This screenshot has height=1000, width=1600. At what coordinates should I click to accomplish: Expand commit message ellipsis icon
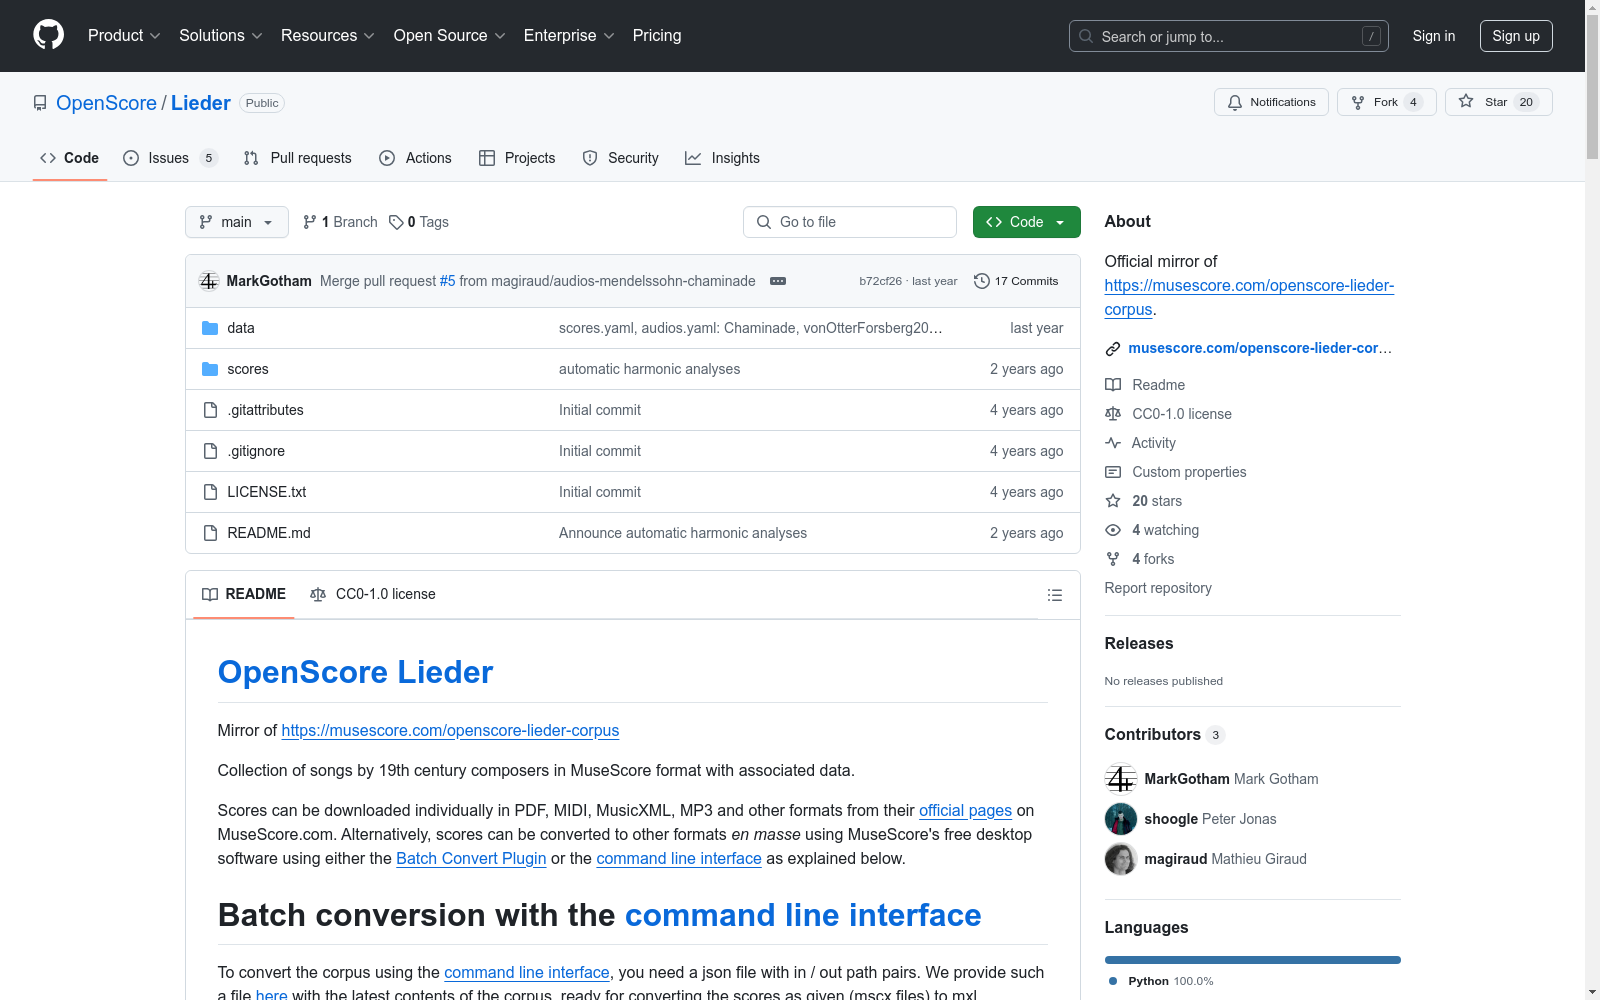click(778, 281)
